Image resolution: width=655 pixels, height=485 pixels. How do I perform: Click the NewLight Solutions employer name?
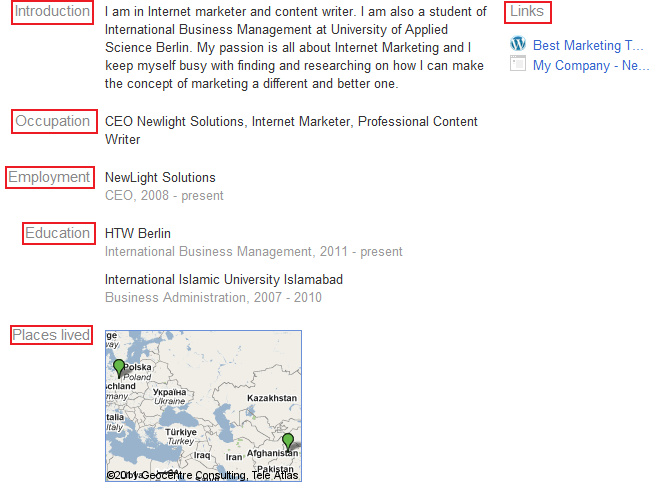pos(160,178)
